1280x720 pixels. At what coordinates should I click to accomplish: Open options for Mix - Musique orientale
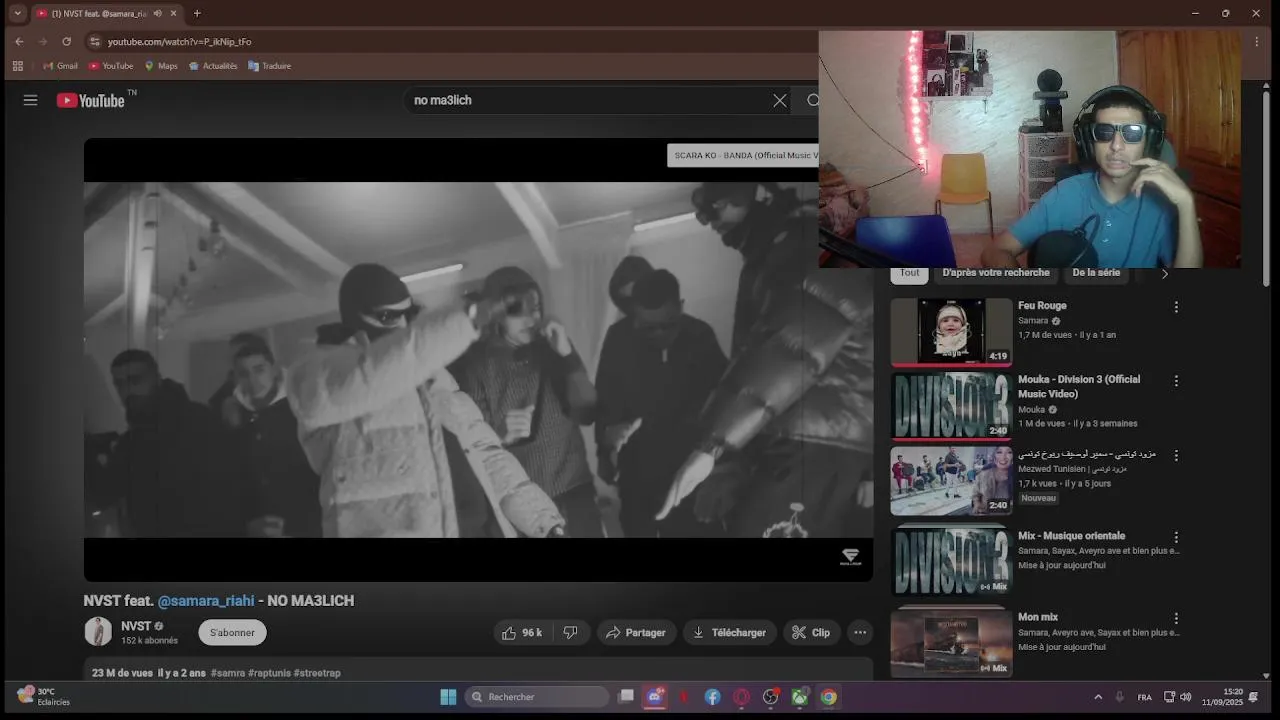(1176, 537)
